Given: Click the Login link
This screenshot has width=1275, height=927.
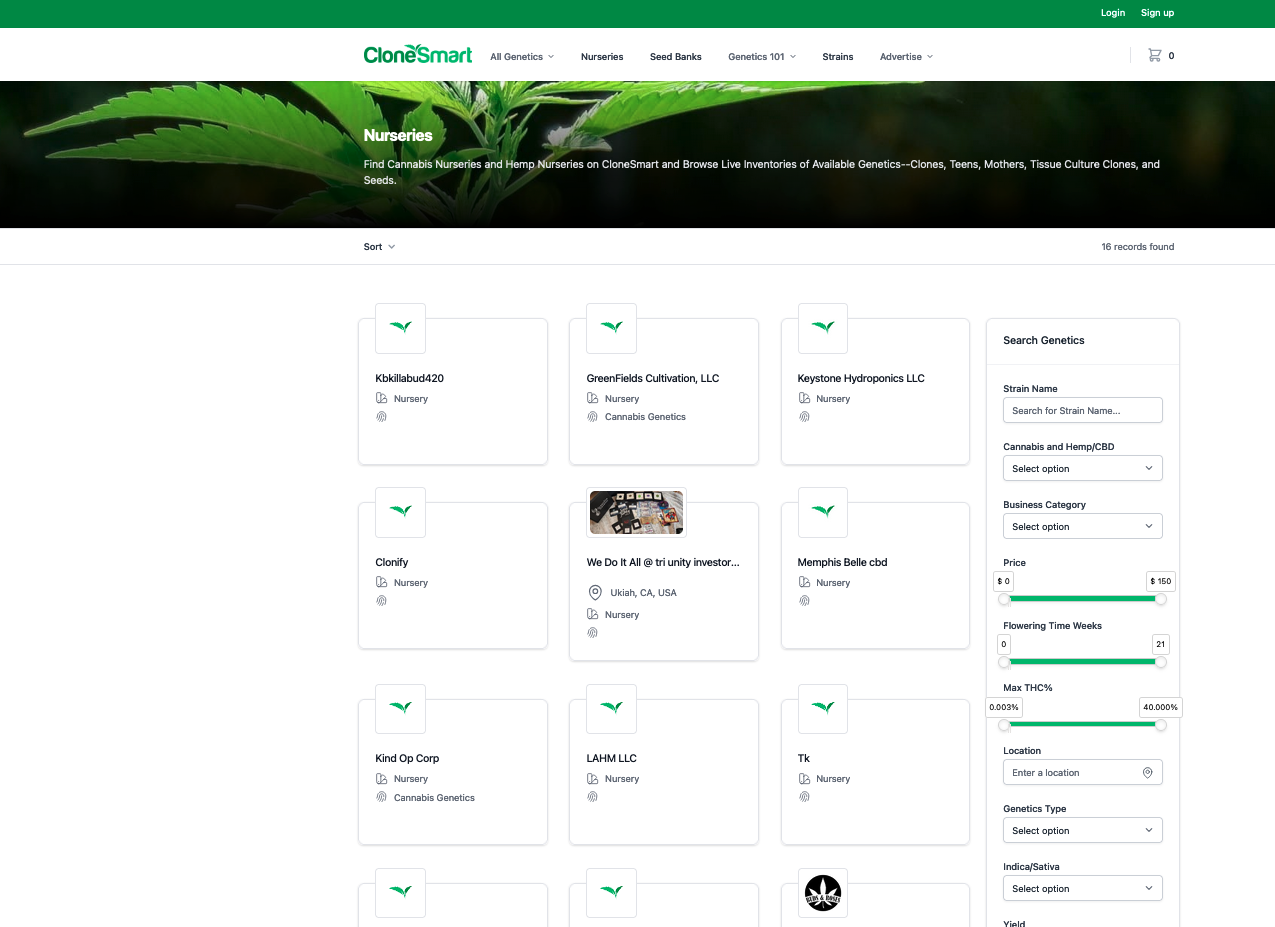Looking at the screenshot, I should pos(1113,13).
